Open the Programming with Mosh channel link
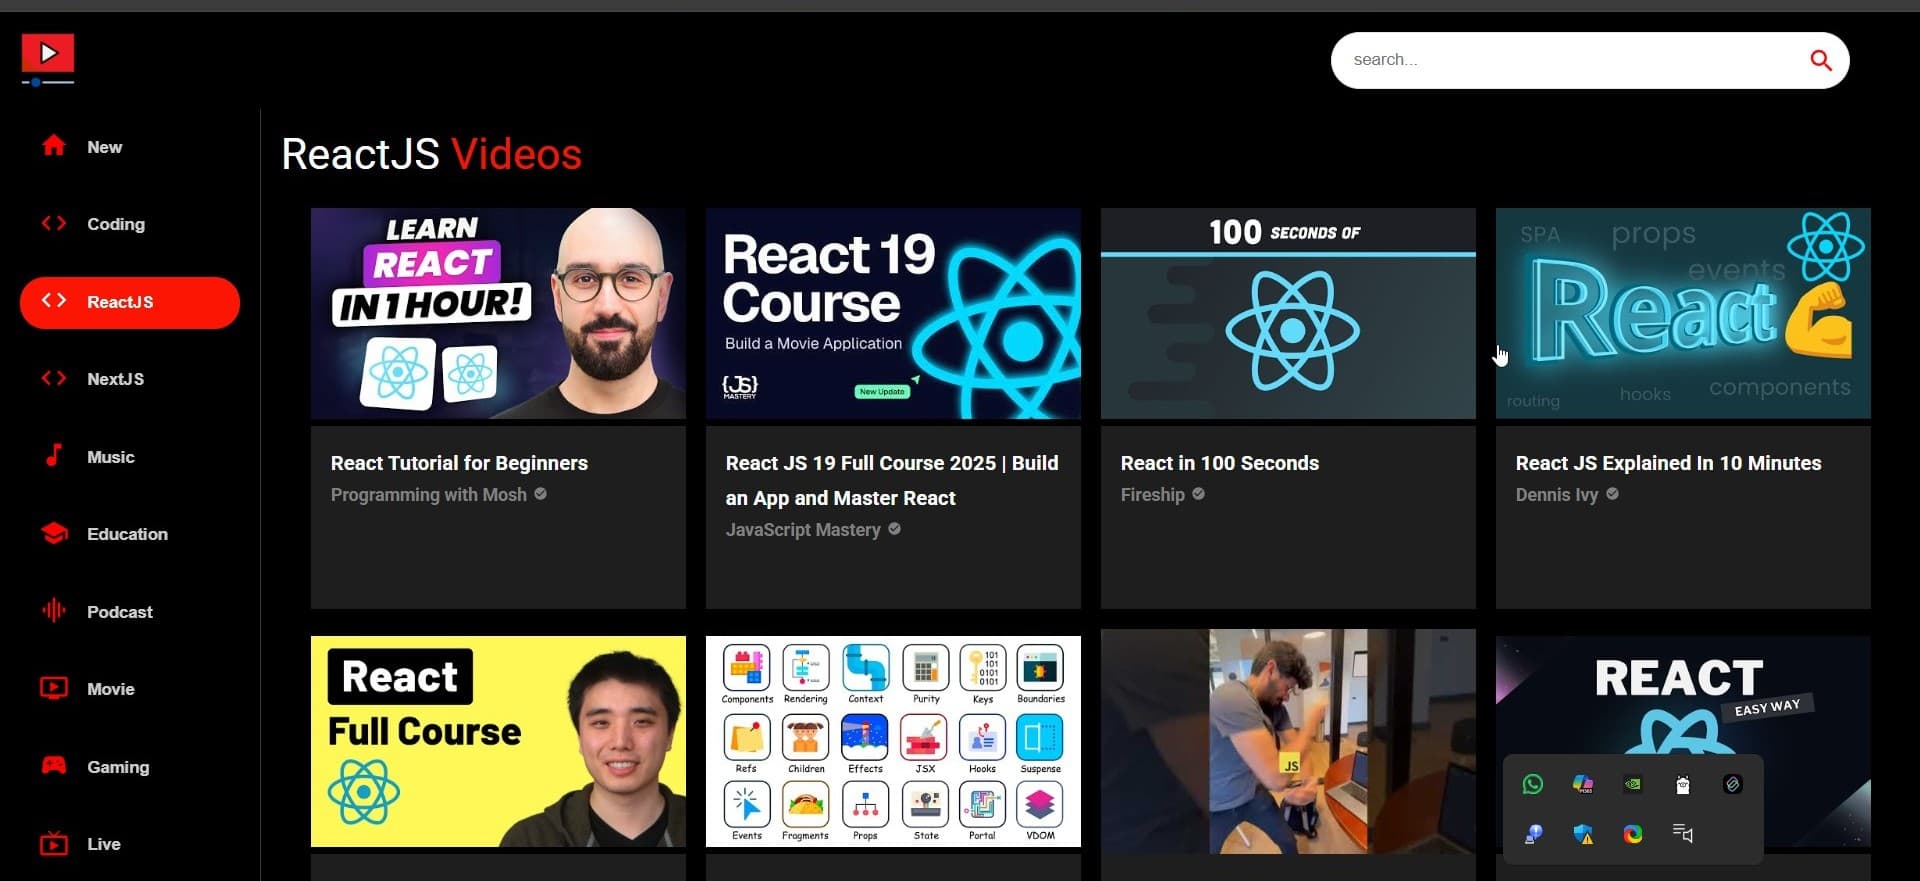 (x=428, y=495)
